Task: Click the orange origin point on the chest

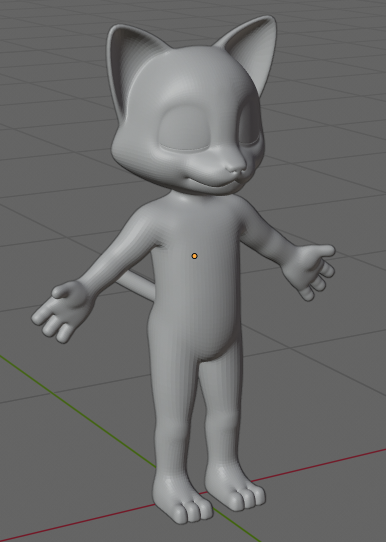Action: click(x=195, y=256)
